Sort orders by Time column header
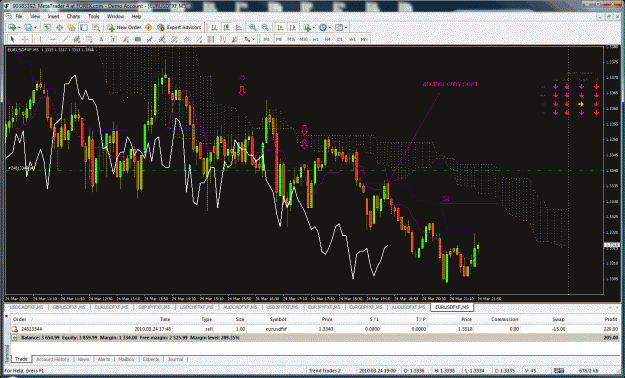The width and height of the screenshot is (625, 378). (x=165, y=319)
